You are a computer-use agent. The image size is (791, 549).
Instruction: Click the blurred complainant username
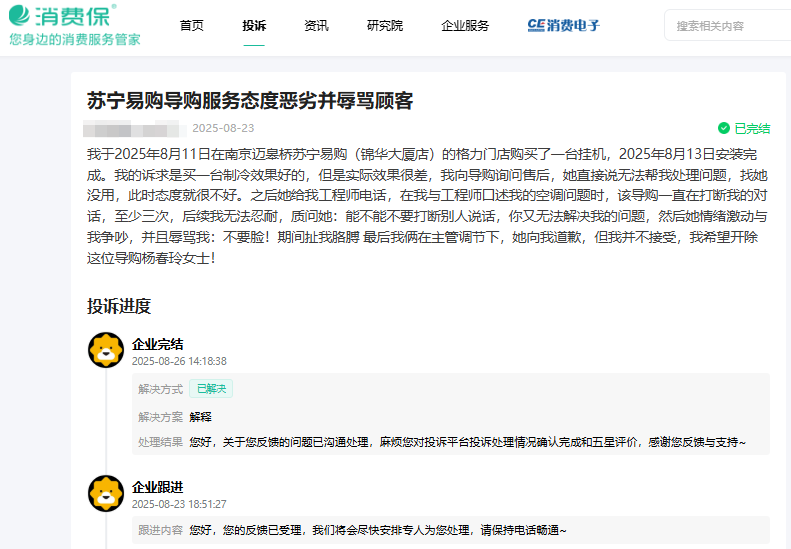134,129
